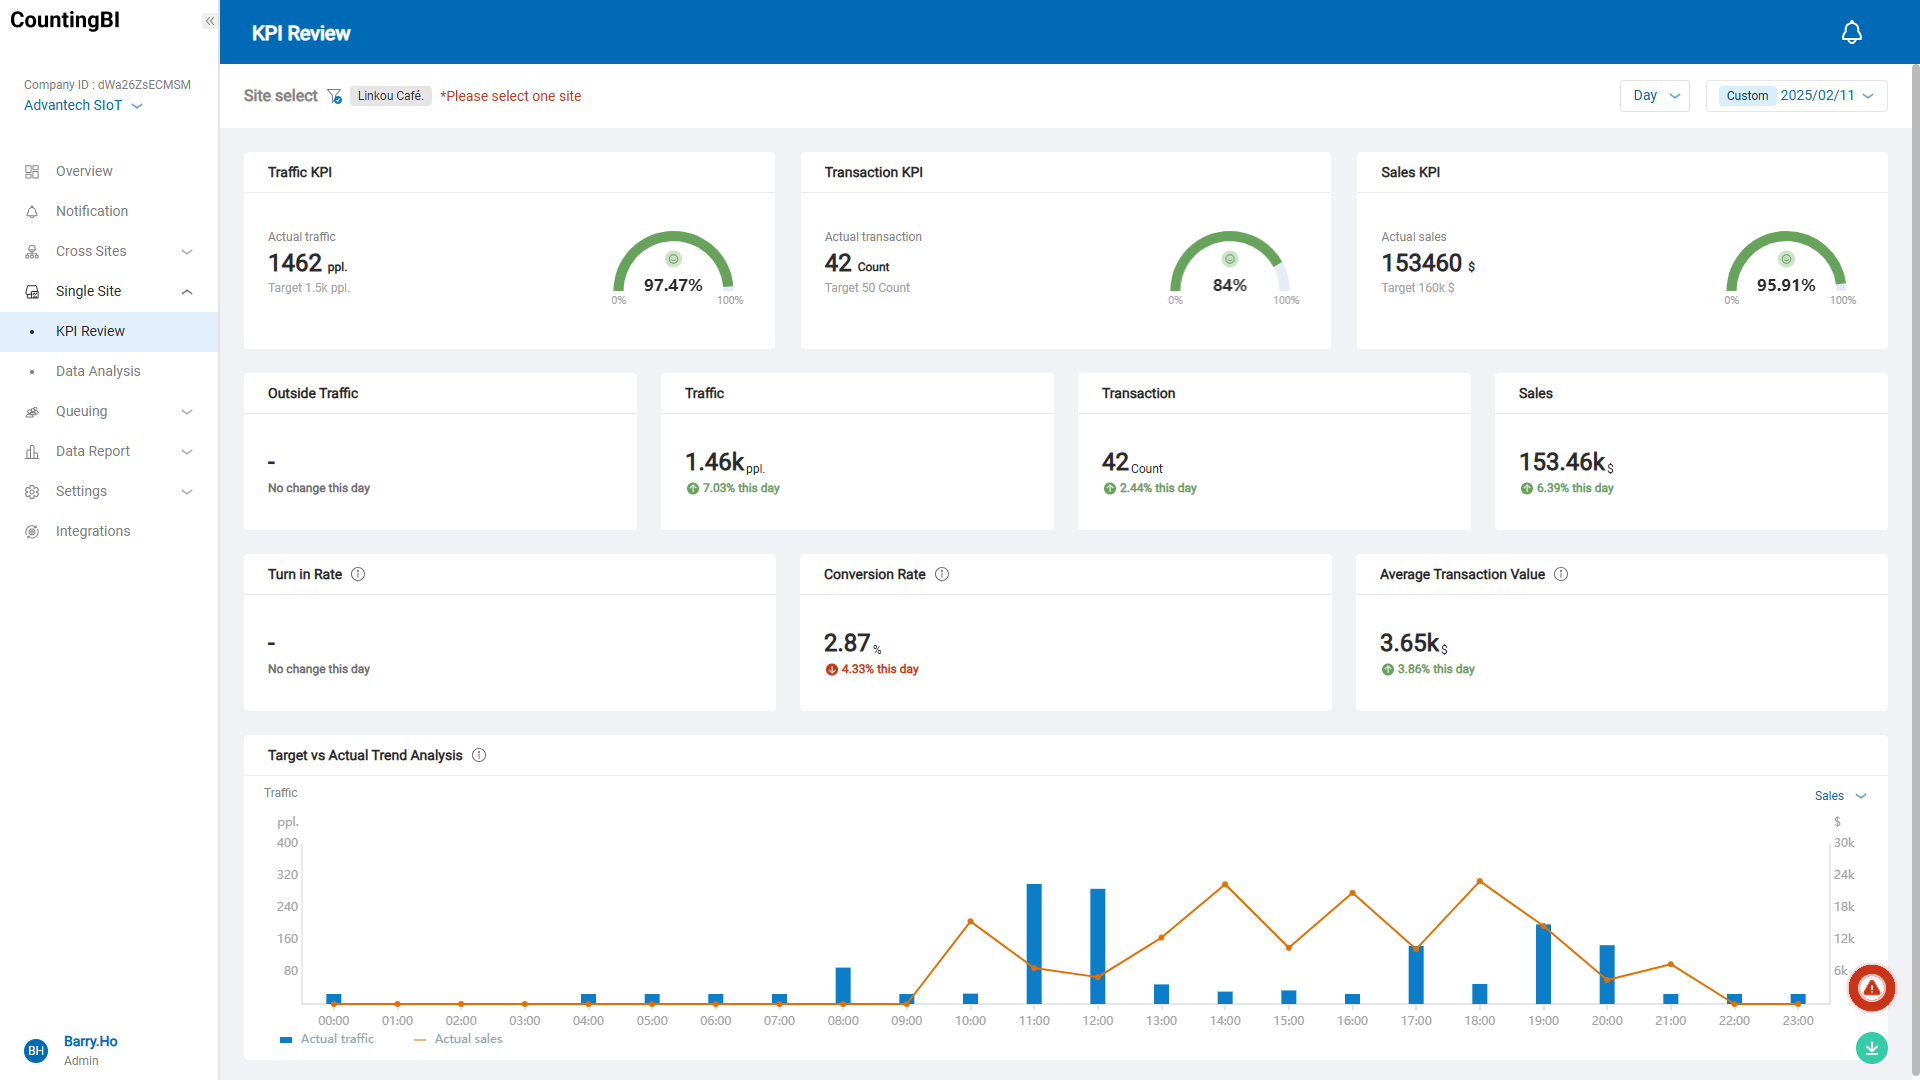The image size is (1920, 1080).
Task: Open the Day period dropdown
Action: click(1654, 96)
